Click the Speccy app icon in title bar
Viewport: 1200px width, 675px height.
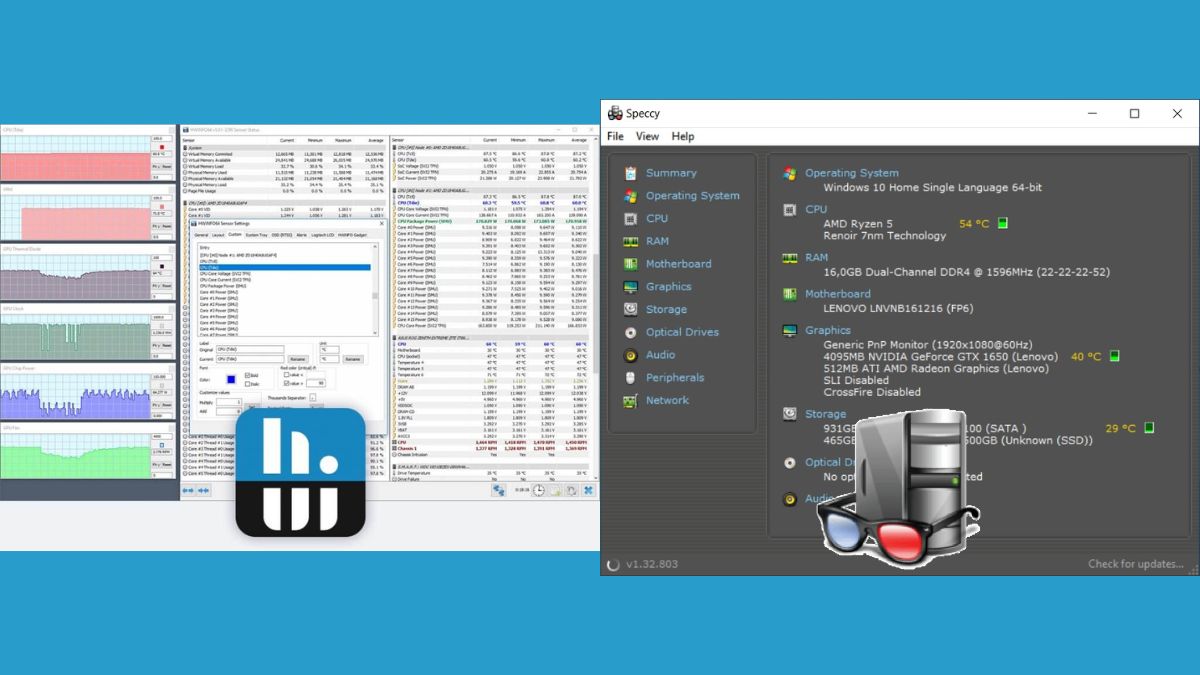[x=615, y=113]
